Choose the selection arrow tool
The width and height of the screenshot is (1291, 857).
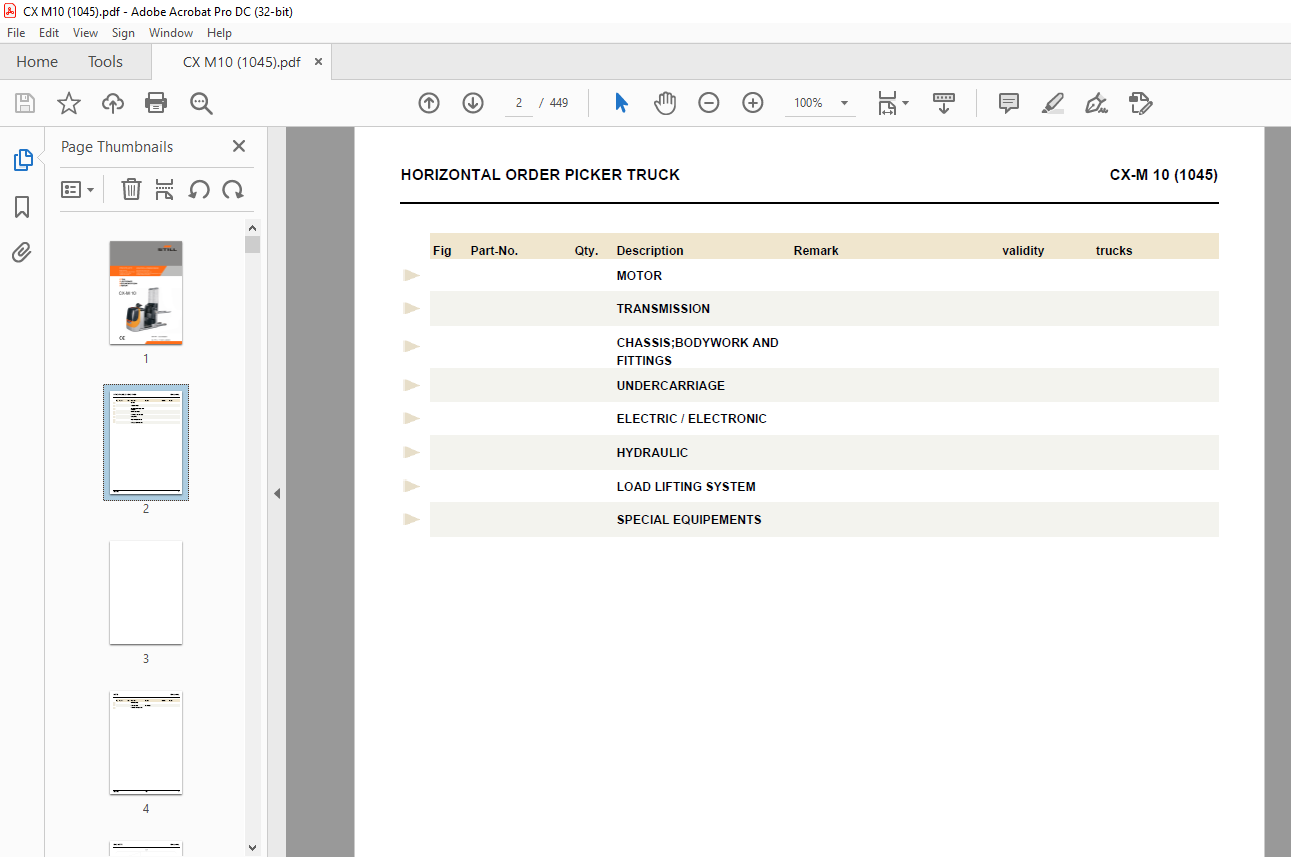[621, 103]
